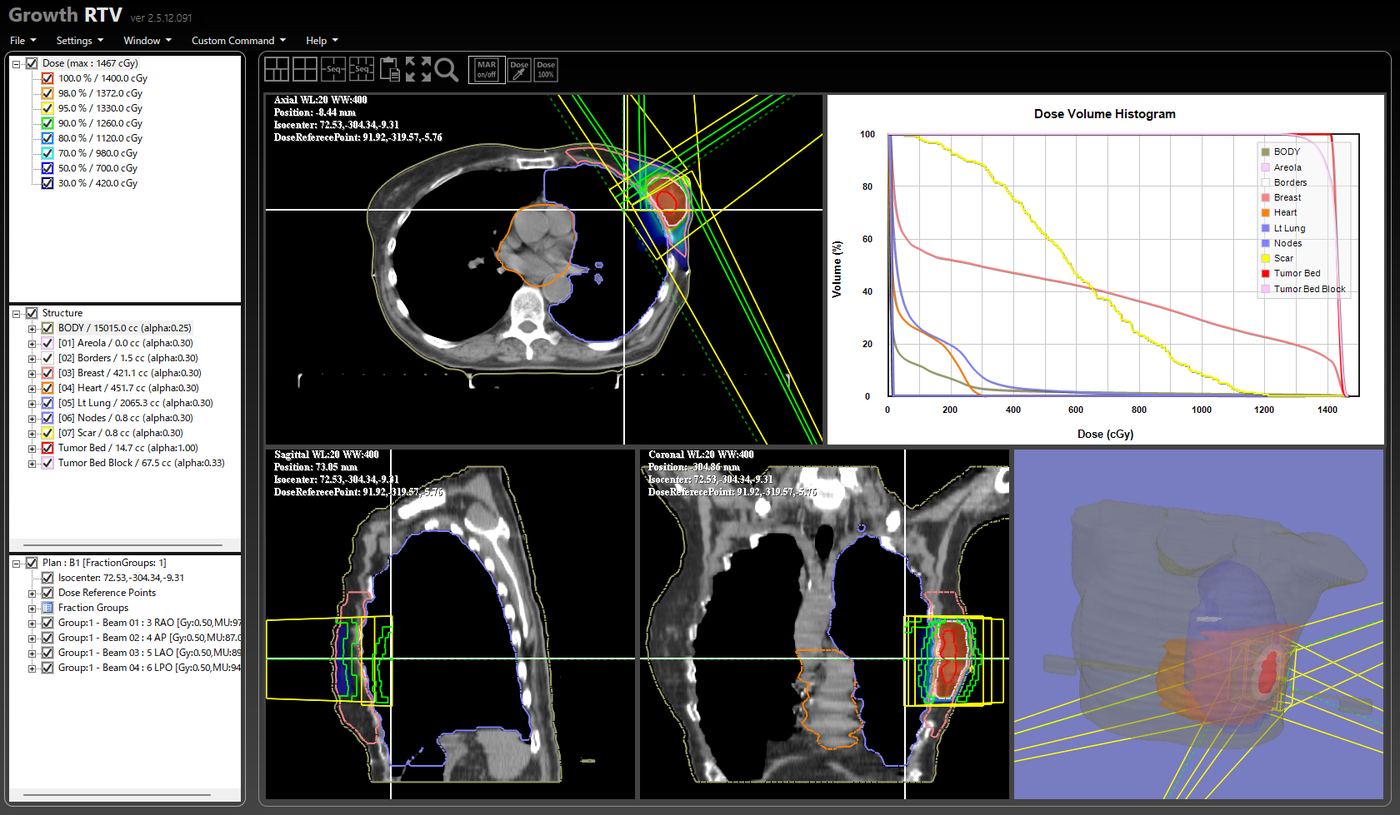
Task: Click the Dose Reference Points item
Action: [x=107, y=592]
